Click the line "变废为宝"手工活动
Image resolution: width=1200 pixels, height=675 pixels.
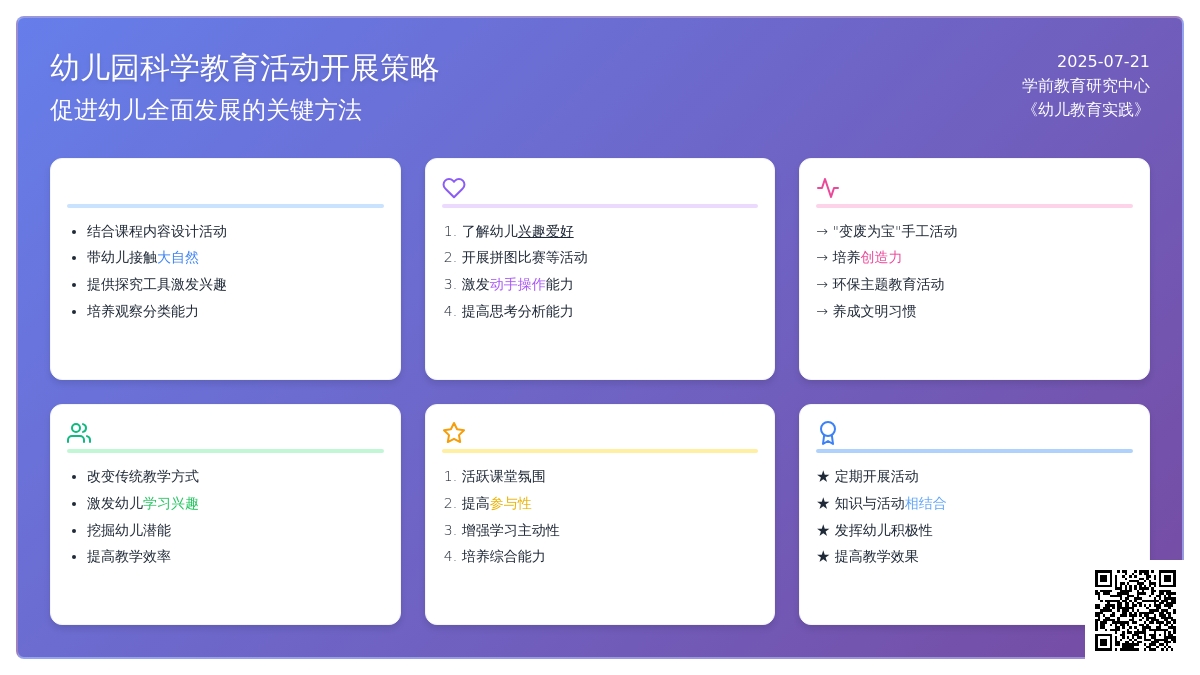point(887,231)
